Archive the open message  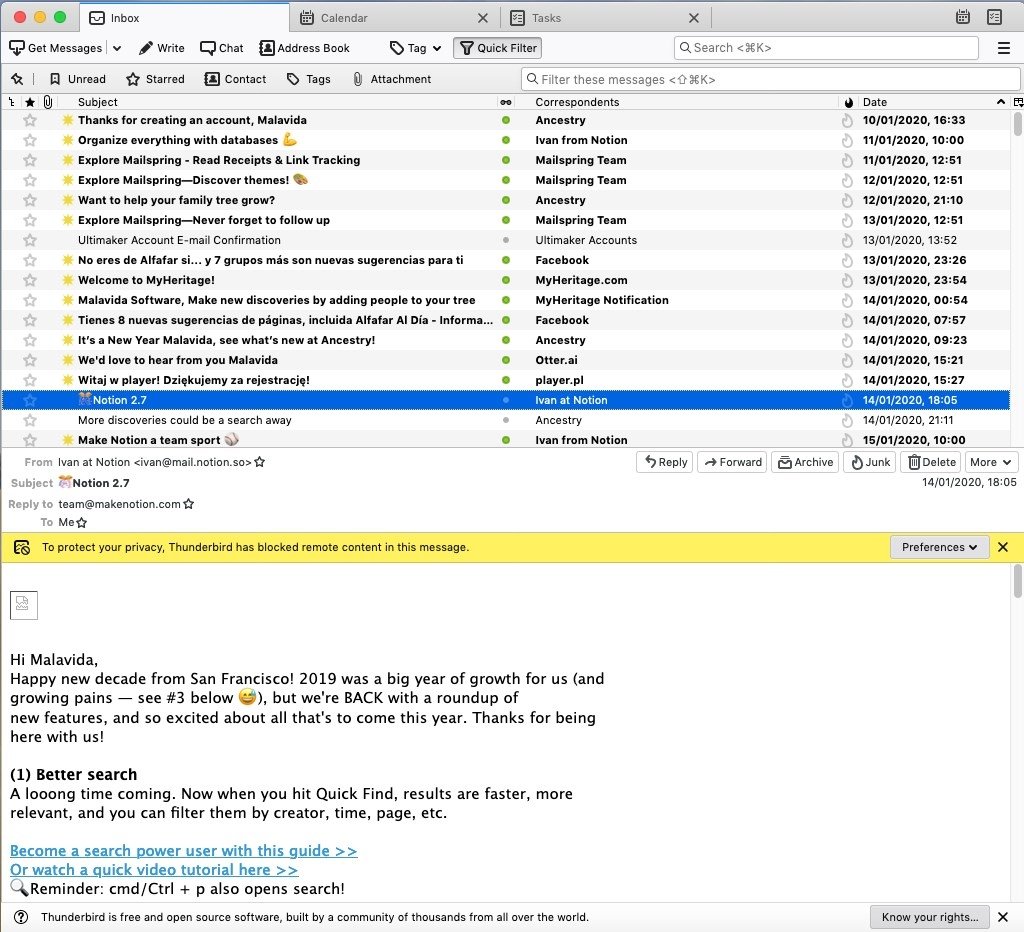click(805, 462)
